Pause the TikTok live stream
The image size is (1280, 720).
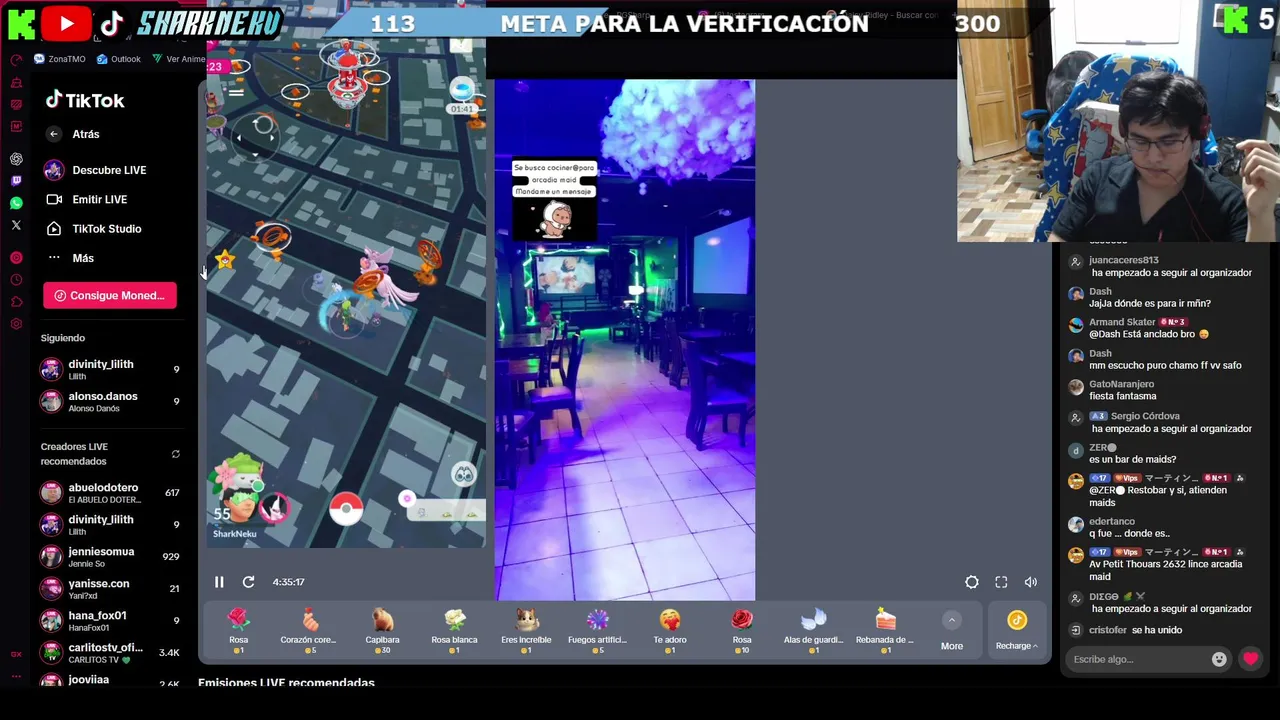click(219, 582)
